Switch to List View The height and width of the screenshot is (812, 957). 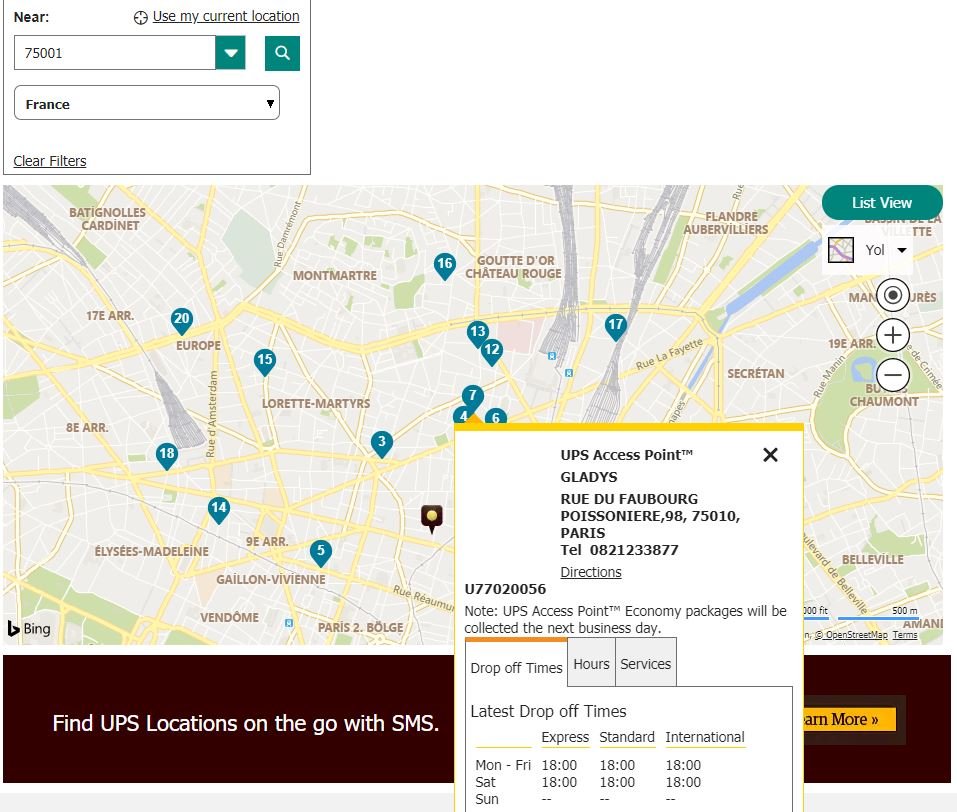click(x=882, y=203)
